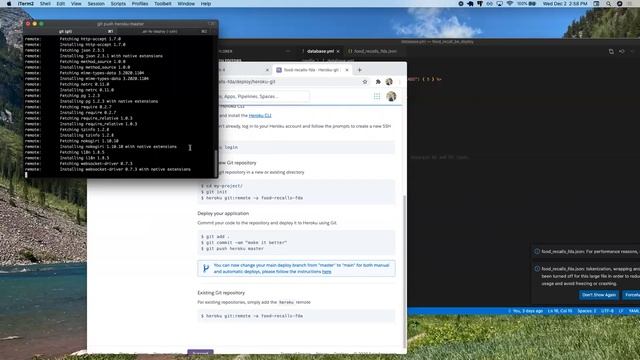This screenshot has height=360, width=640.
Task: Click the branch icon in the notice box
Action: tap(206, 268)
